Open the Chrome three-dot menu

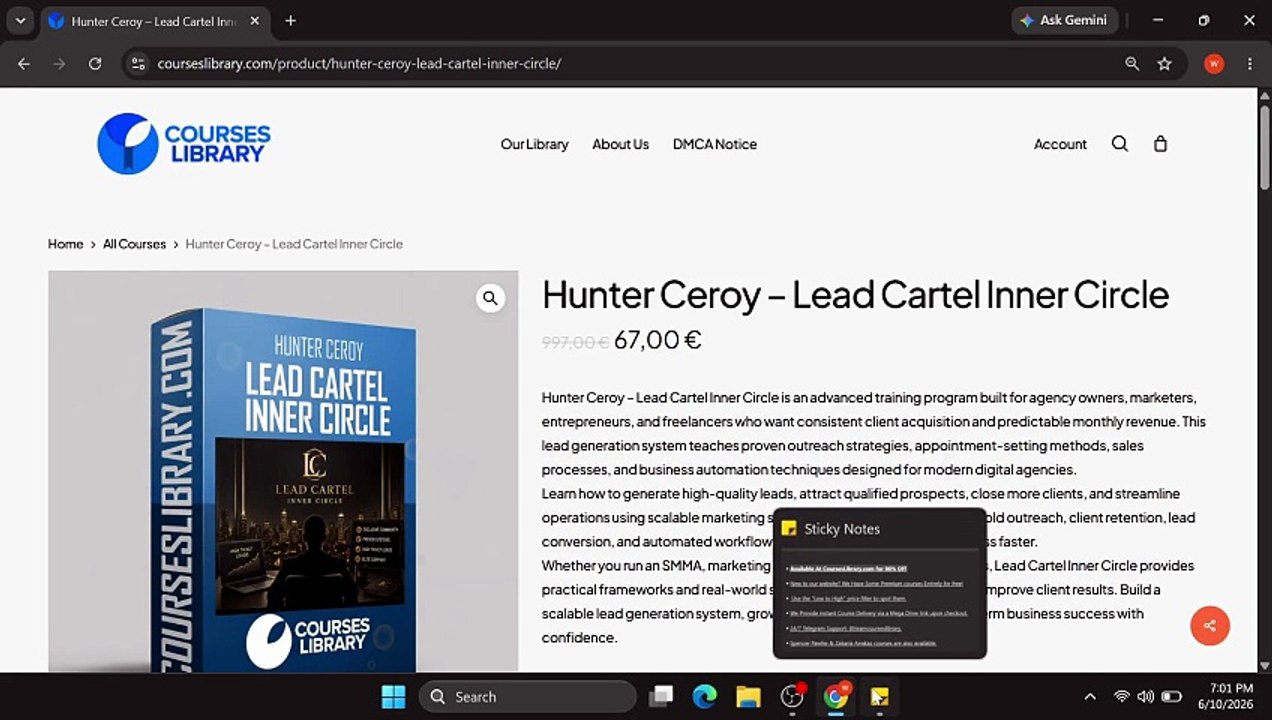pos(1250,63)
